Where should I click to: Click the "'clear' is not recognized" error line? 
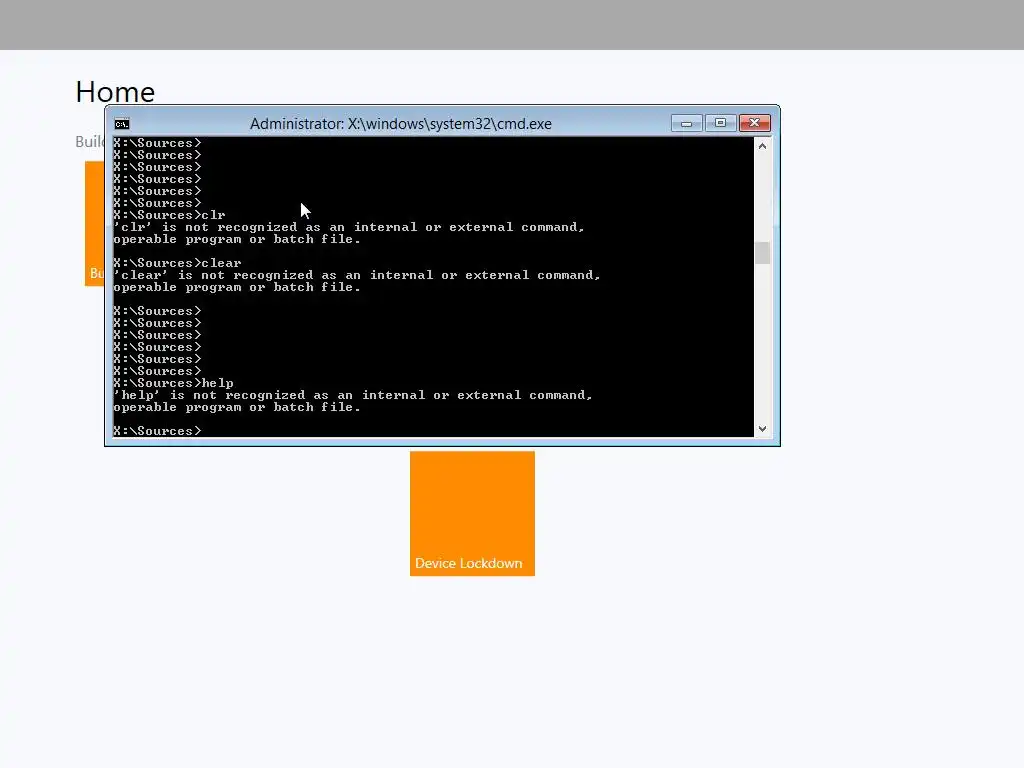[357, 275]
